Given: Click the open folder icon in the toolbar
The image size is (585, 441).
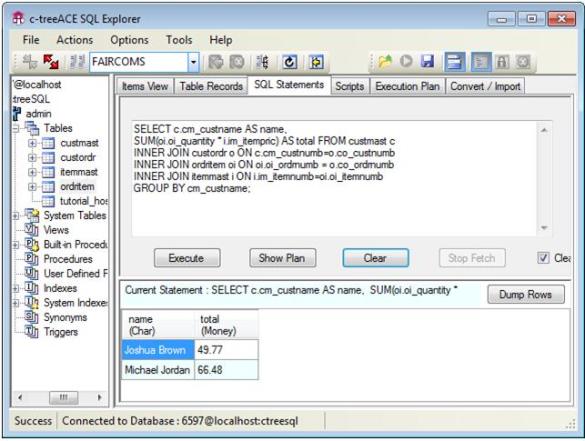Looking at the screenshot, I should click(385, 61).
